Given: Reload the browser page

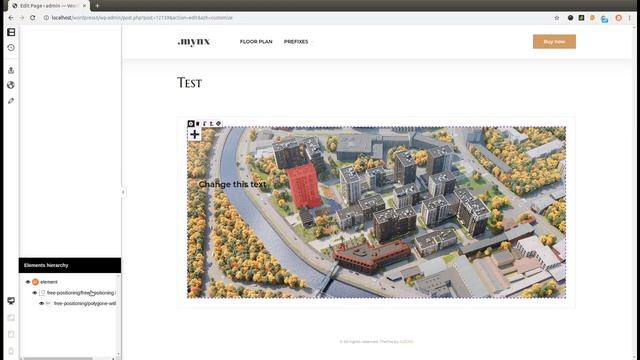Looking at the screenshot, I should tap(33, 18).
